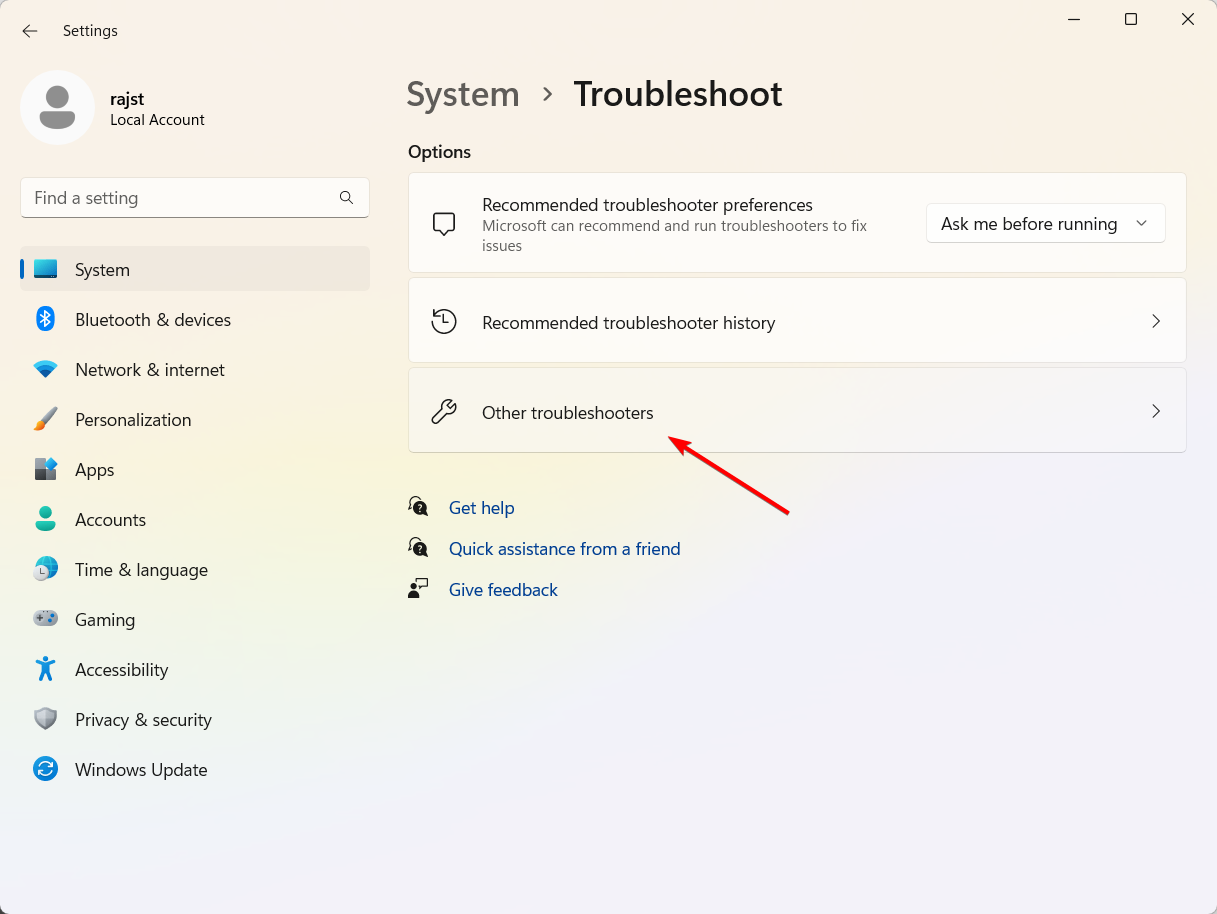Open Accounts settings page

[195, 519]
